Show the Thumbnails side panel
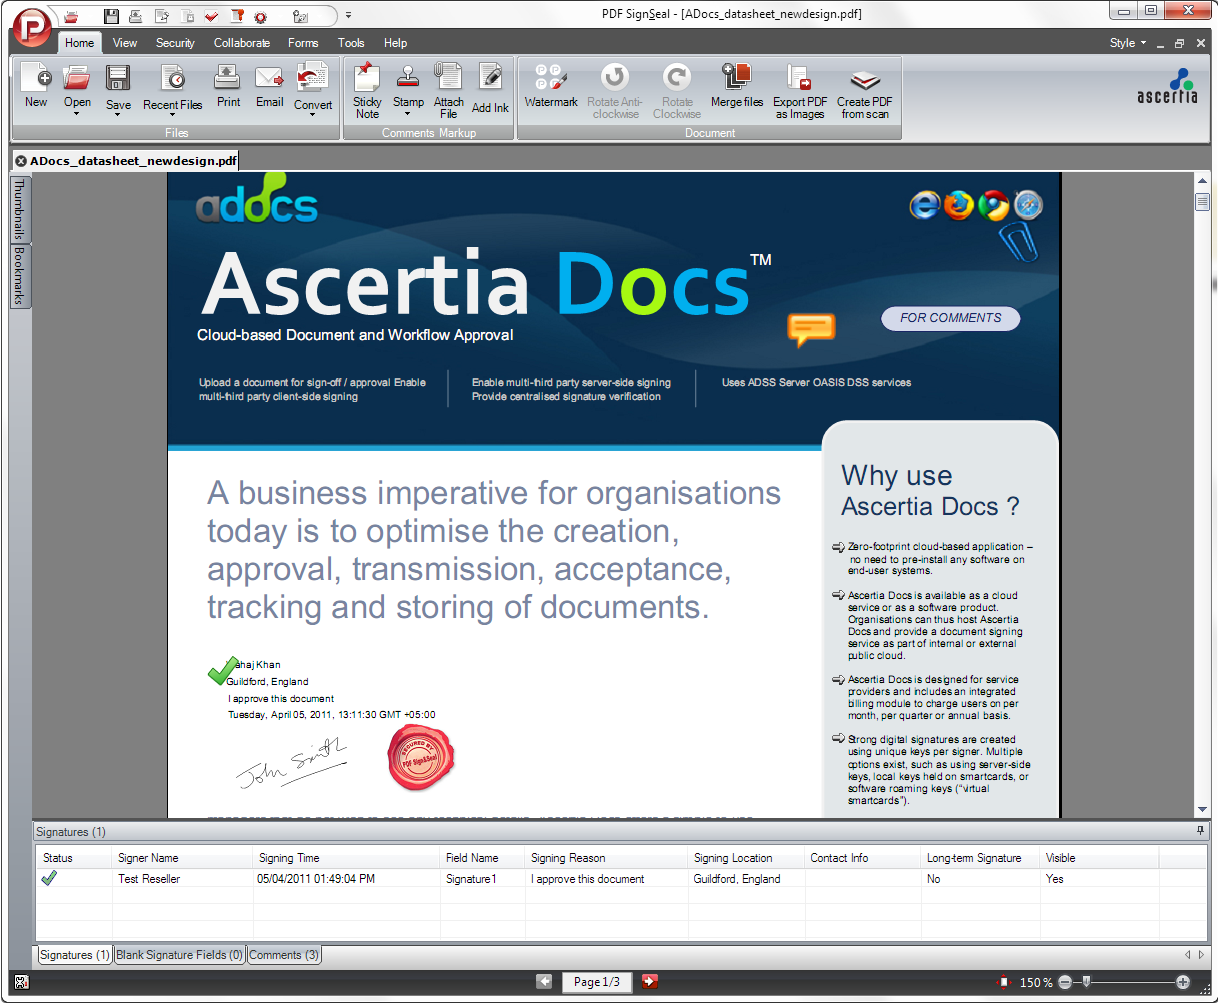The height and width of the screenshot is (1004, 1218). pos(20,210)
